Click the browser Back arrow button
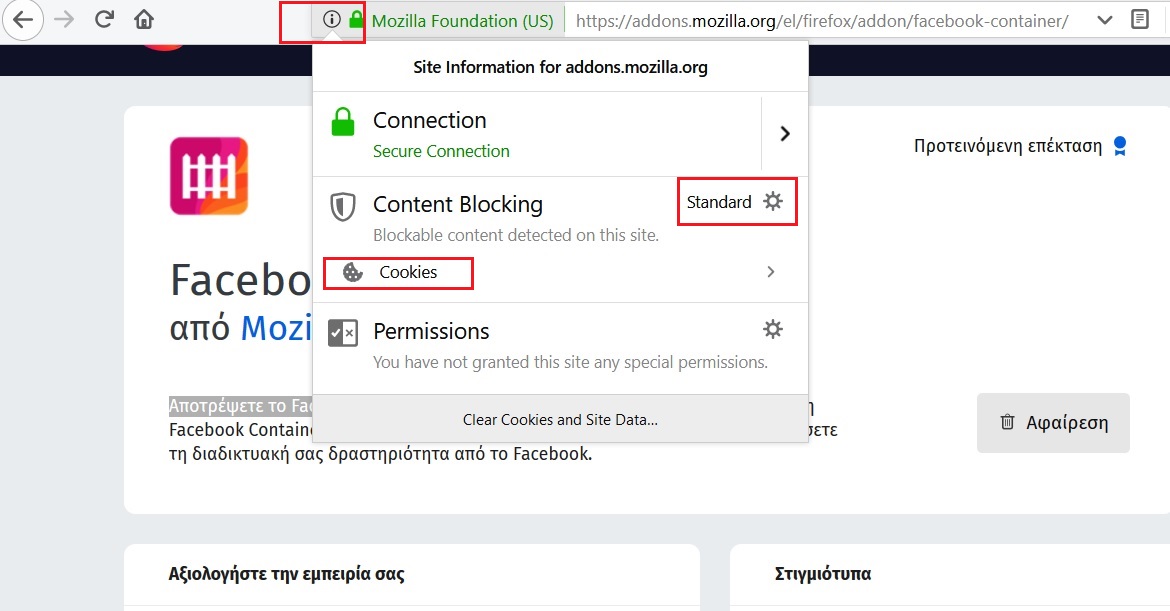The image size is (1170, 611). tap(23, 19)
